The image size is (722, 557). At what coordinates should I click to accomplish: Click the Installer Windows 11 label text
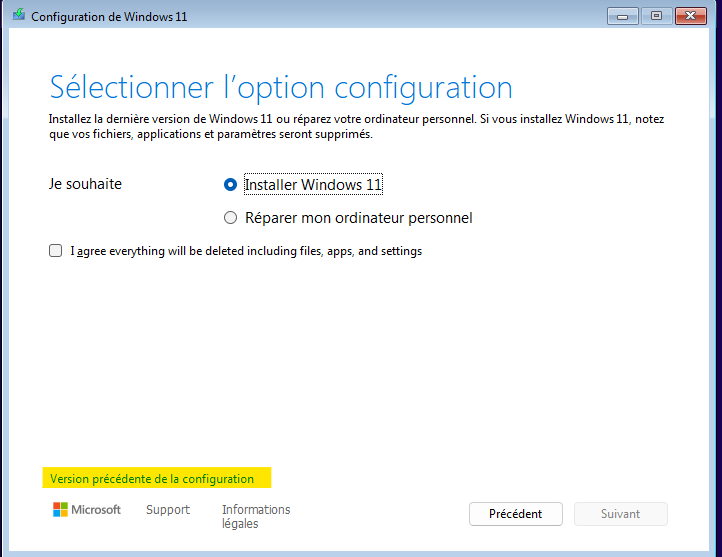(313, 185)
